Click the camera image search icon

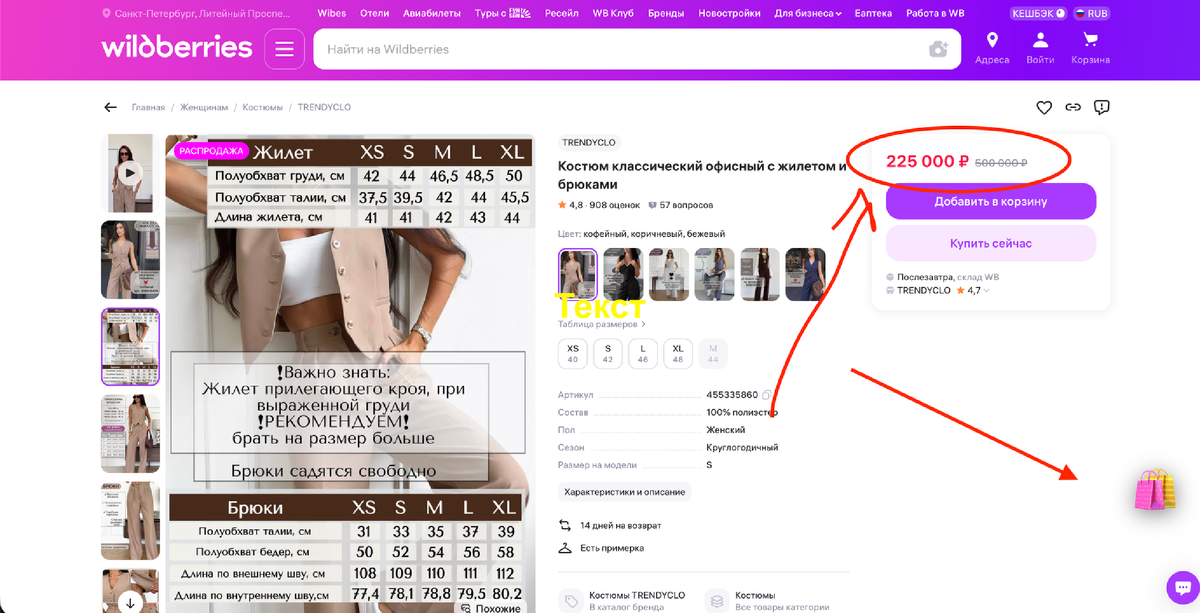pos(937,49)
